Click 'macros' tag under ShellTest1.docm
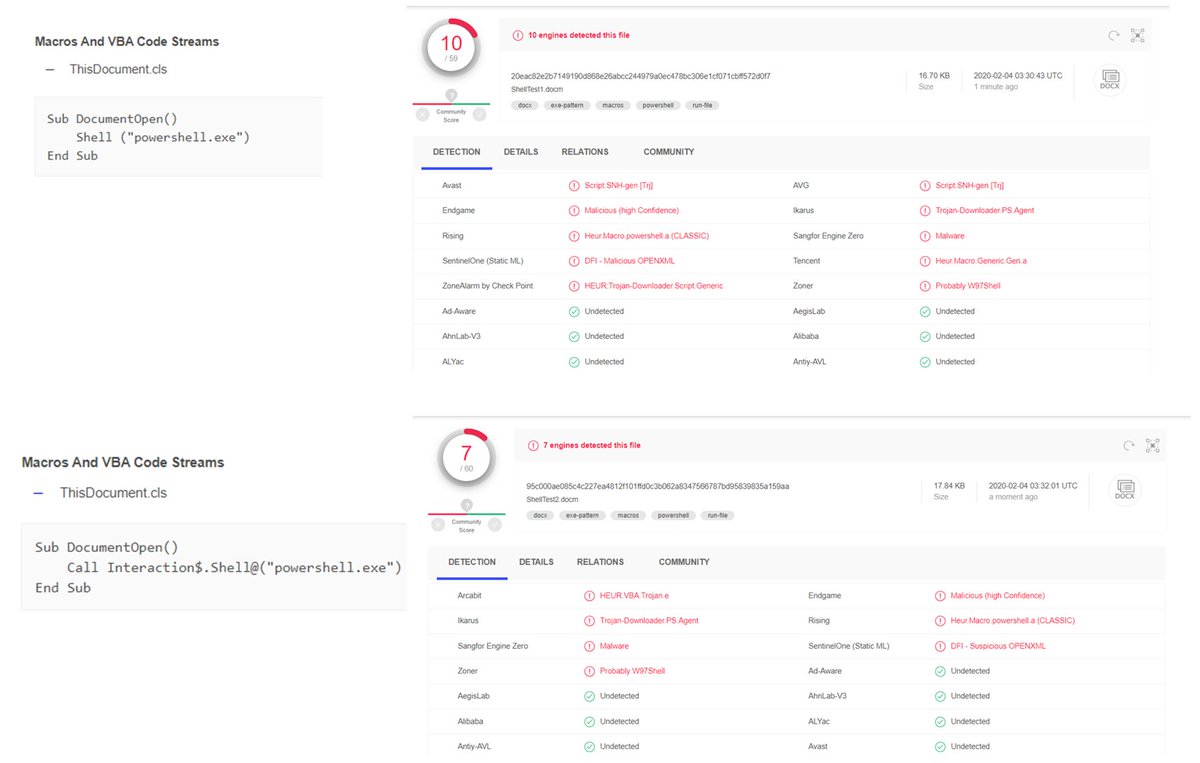This screenshot has height=763, width=1200. (613, 105)
